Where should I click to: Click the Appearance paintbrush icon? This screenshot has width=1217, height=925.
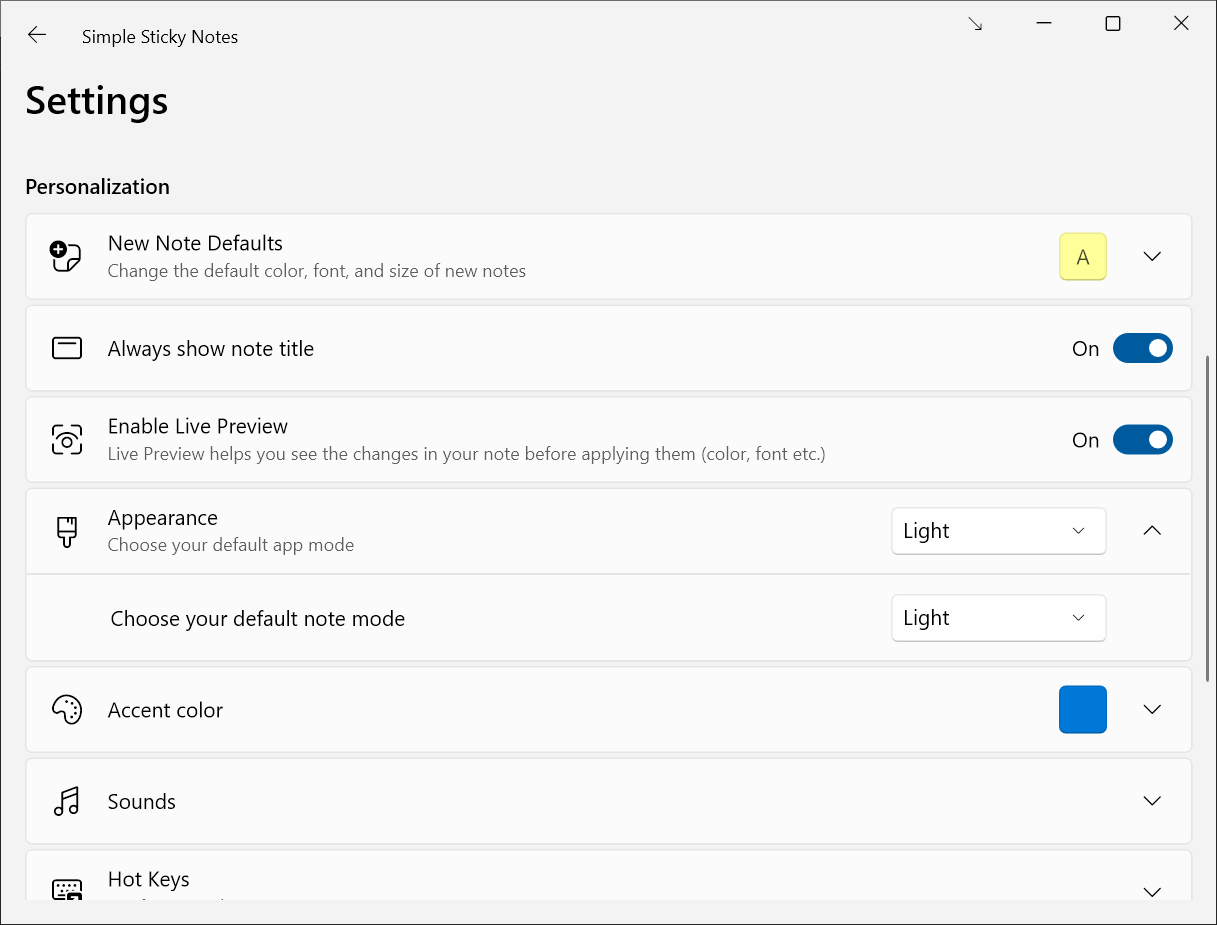[x=66, y=531]
